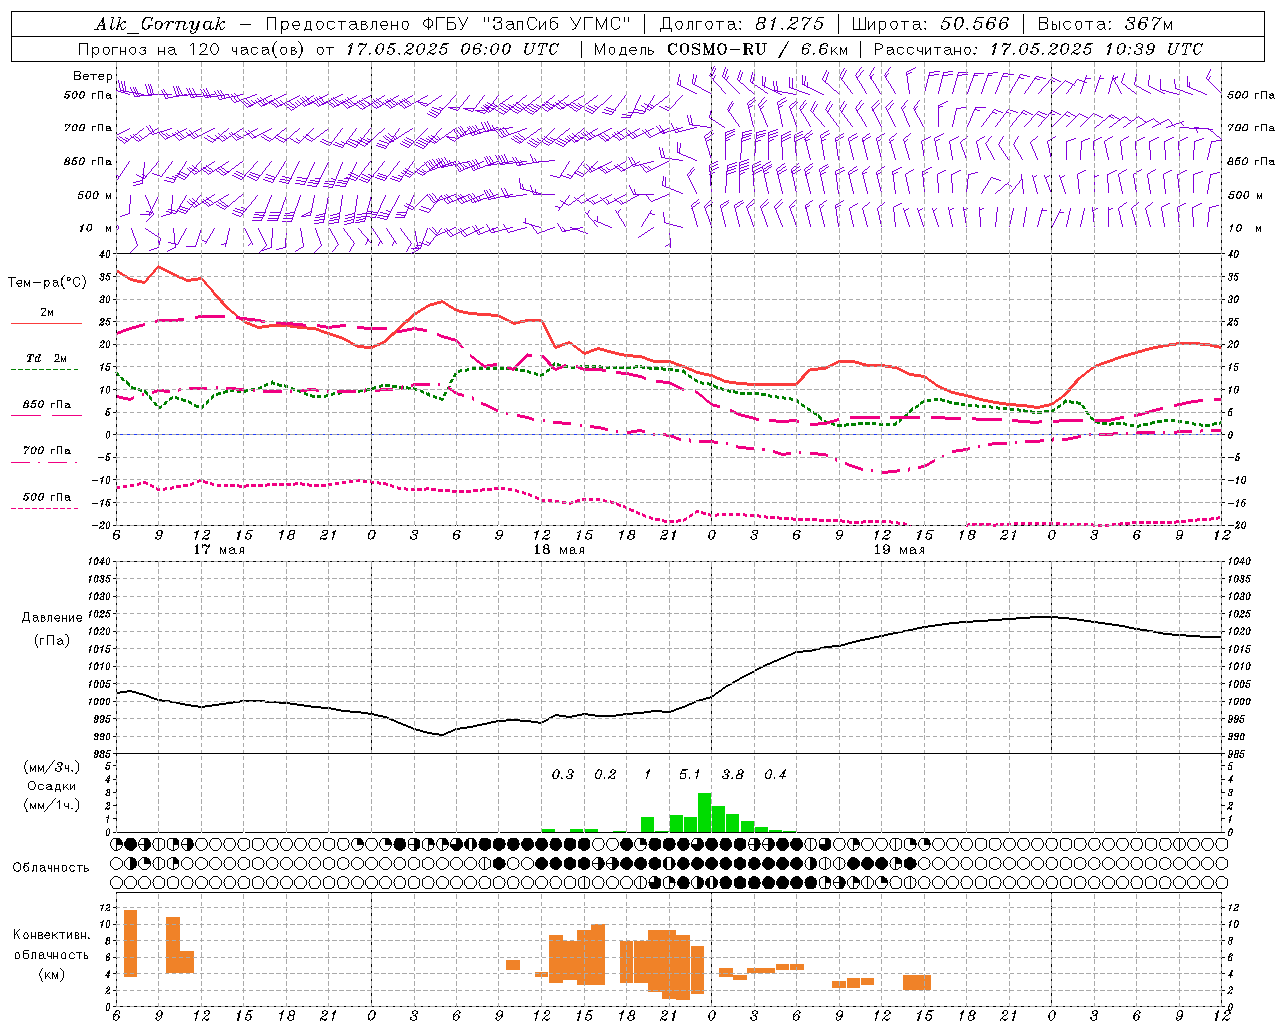Click the Давление panel label

click(52, 618)
